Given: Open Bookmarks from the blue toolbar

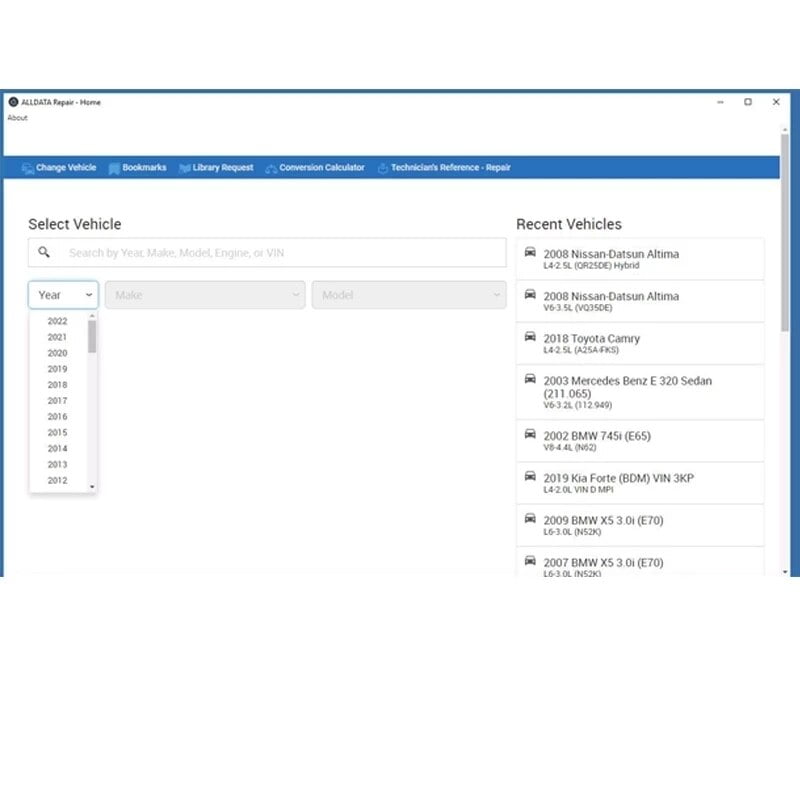Looking at the screenshot, I should pos(137,168).
